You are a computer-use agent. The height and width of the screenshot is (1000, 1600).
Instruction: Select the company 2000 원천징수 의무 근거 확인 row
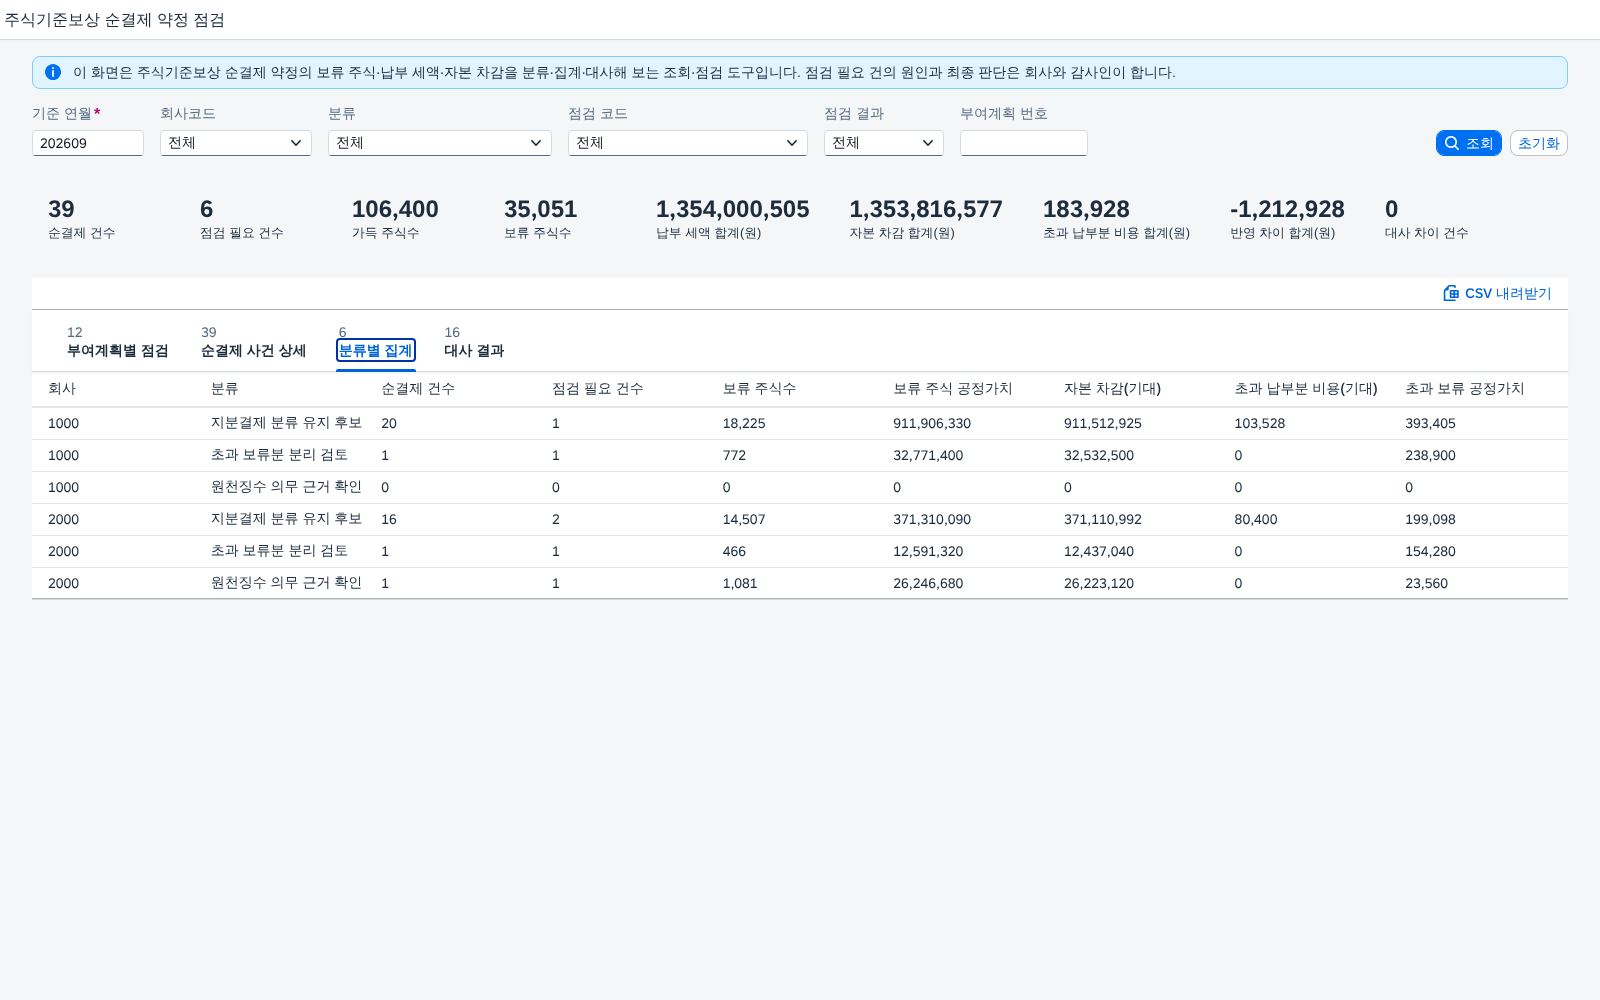tap(800, 583)
